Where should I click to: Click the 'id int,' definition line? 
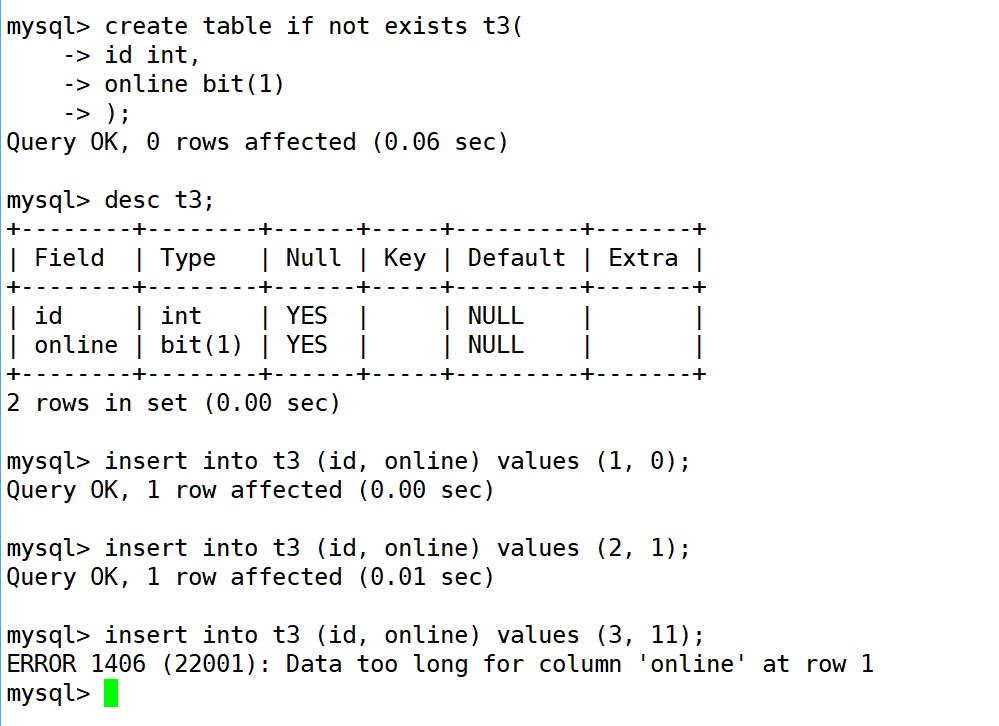[152, 55]
